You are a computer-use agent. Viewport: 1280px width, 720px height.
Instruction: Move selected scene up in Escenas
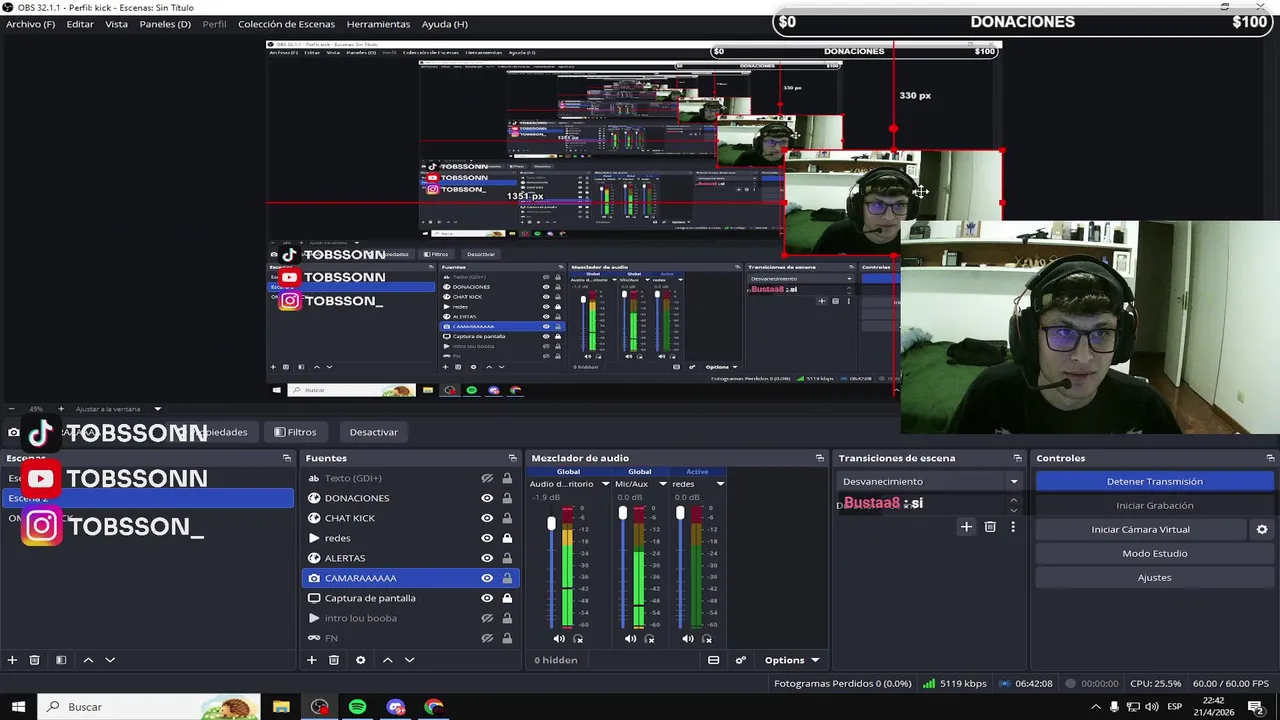tap(88, 660)
